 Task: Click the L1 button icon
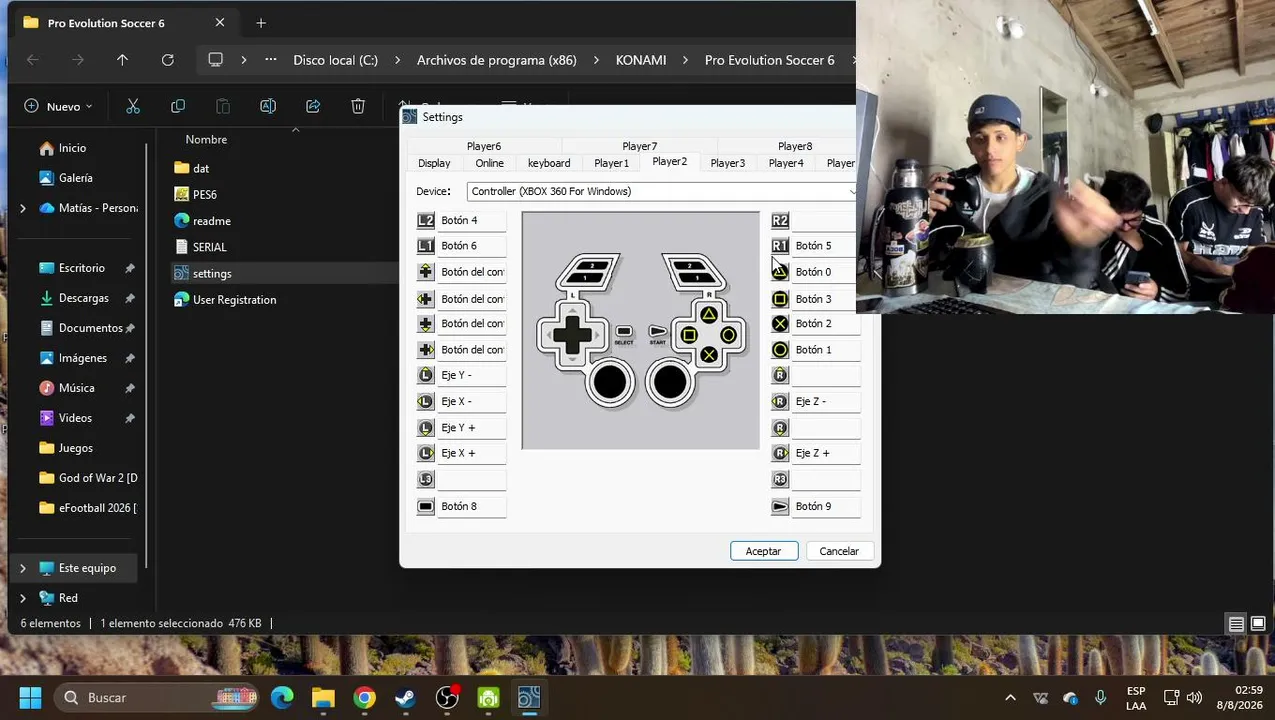[426, 246]
